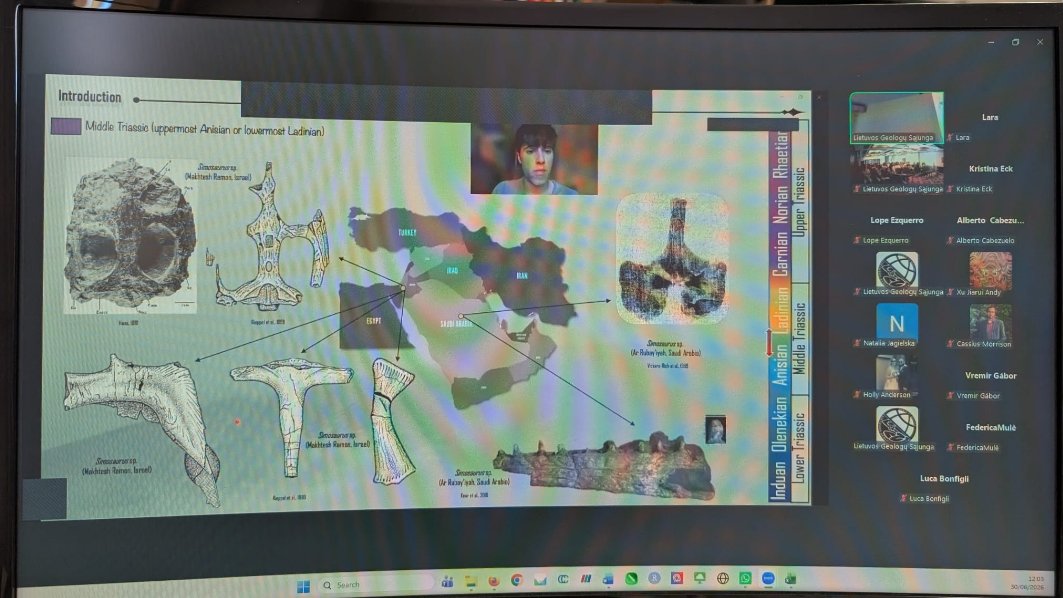Screen dimensions: 1063x598
Task: Open Microsoft Teams from the taskbar
Action: coord(447,582)
